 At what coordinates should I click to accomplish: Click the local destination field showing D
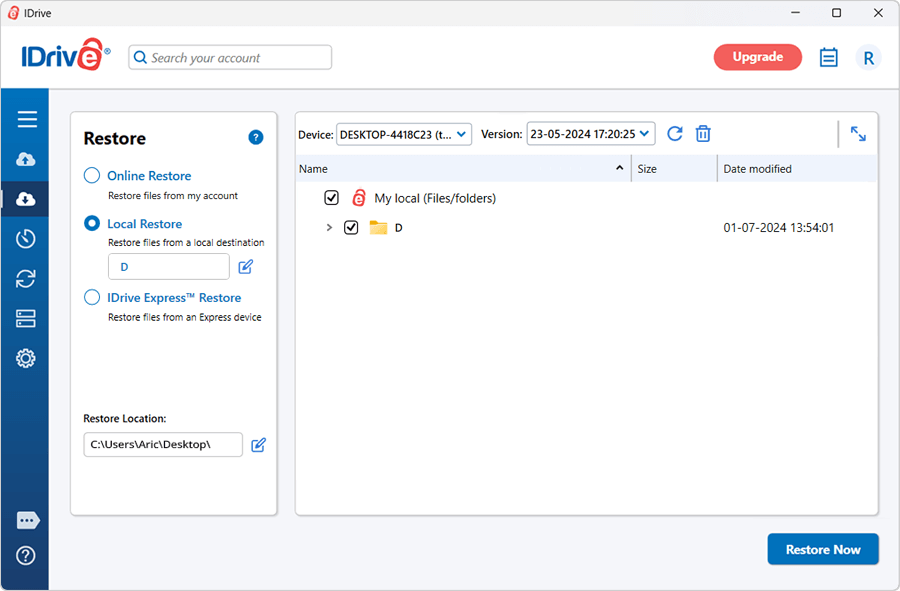[x=169, y=267]
